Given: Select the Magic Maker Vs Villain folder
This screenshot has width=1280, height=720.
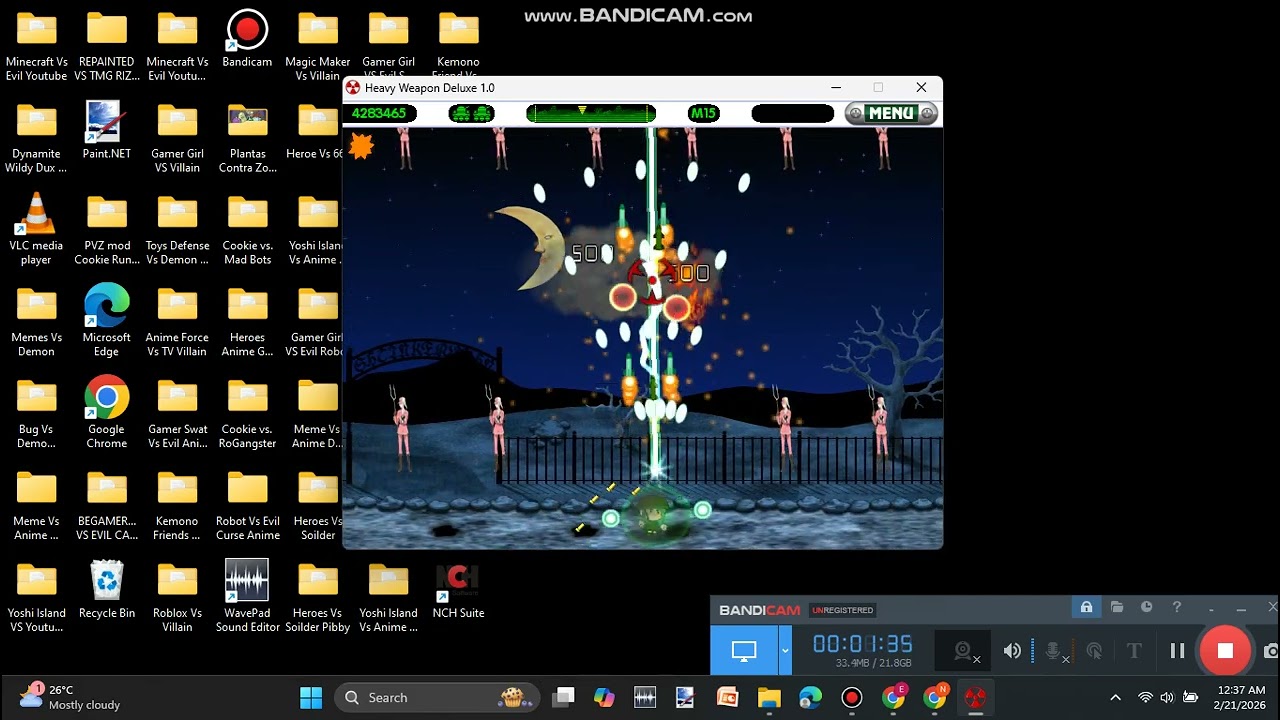Looking at the screenshot, I should 317,46.
